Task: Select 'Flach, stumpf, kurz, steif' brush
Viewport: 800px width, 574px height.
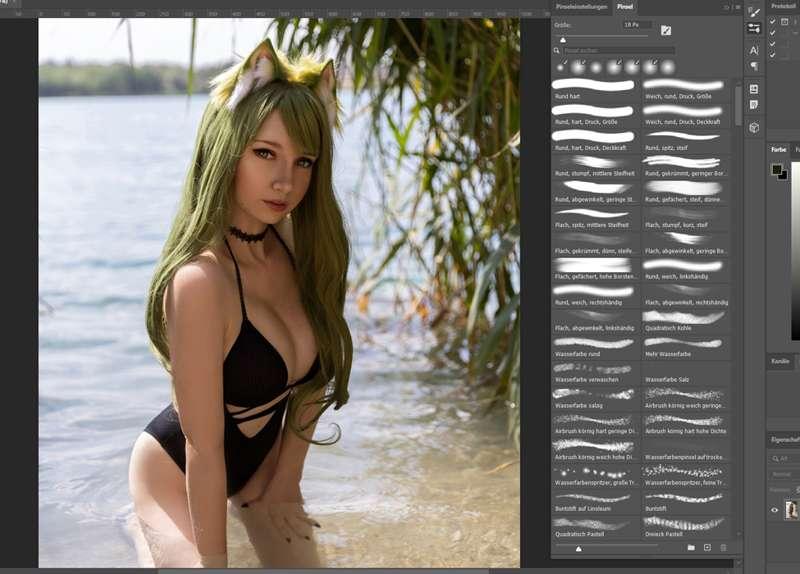Action: pos(685,218)
